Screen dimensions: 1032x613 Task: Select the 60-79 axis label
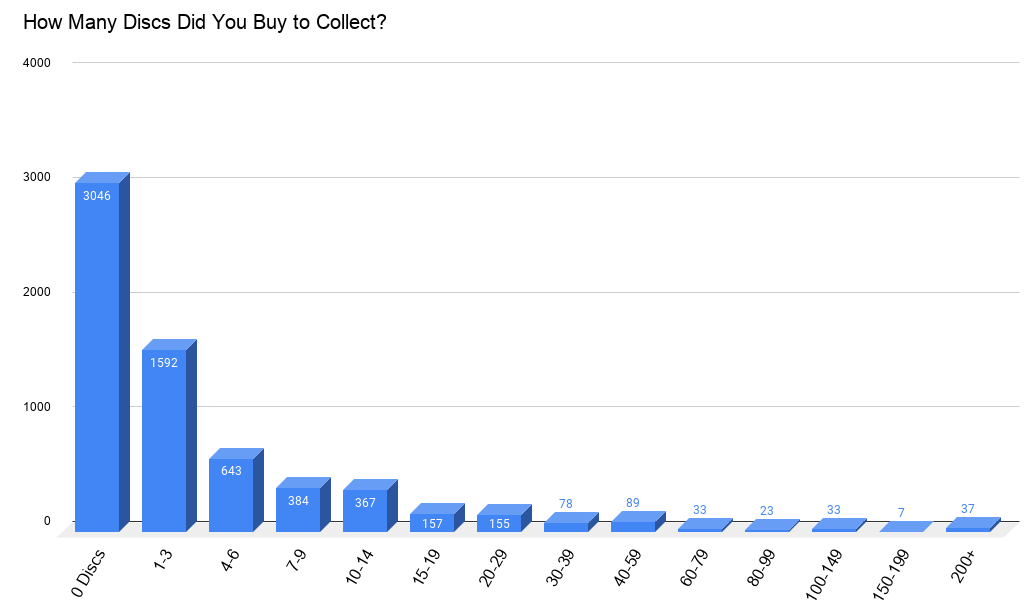pyautogui.click(x=694, y=568)
